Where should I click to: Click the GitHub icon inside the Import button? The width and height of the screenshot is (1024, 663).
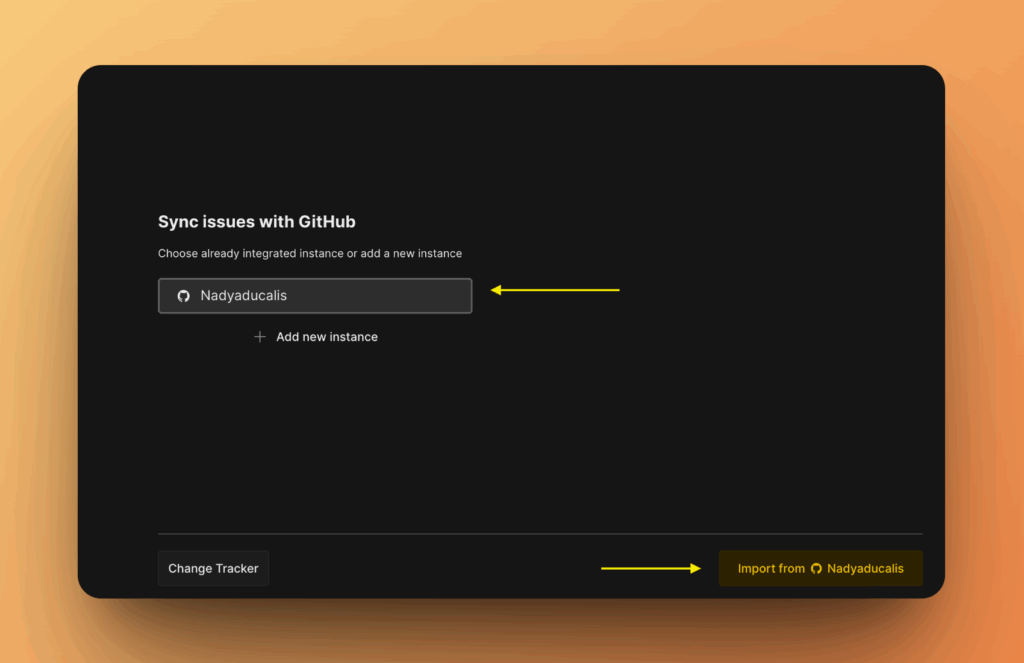[816, 569]
